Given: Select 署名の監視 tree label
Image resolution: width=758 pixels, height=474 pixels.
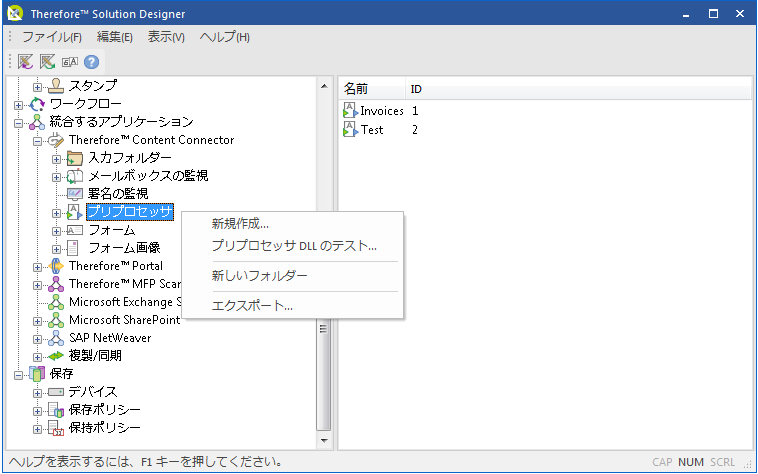Looking at the screenshot, I should 118,194.
